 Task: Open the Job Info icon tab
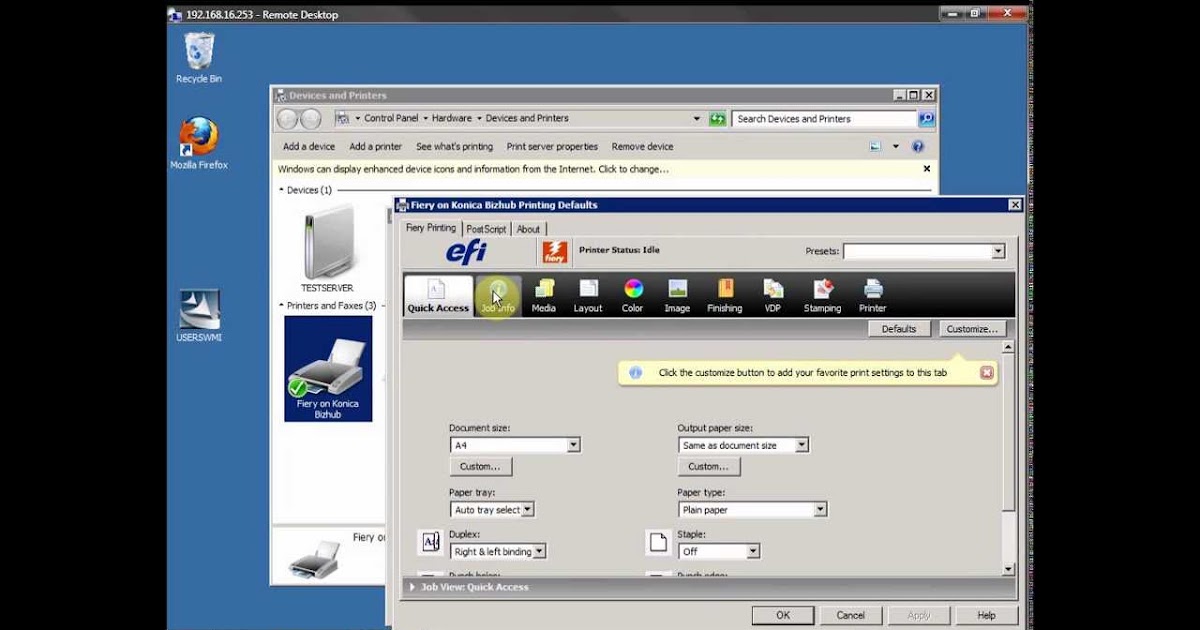click(497, 296)
